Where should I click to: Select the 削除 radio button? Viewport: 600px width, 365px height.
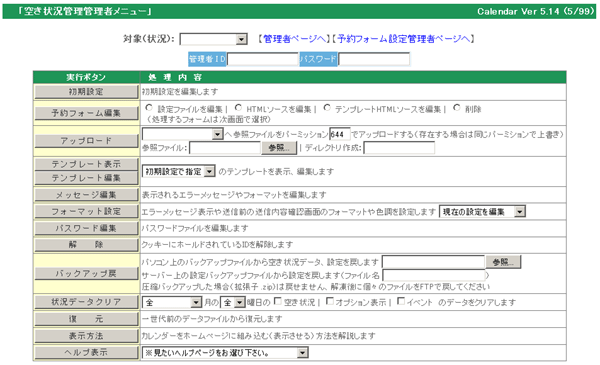coord(457,108)
